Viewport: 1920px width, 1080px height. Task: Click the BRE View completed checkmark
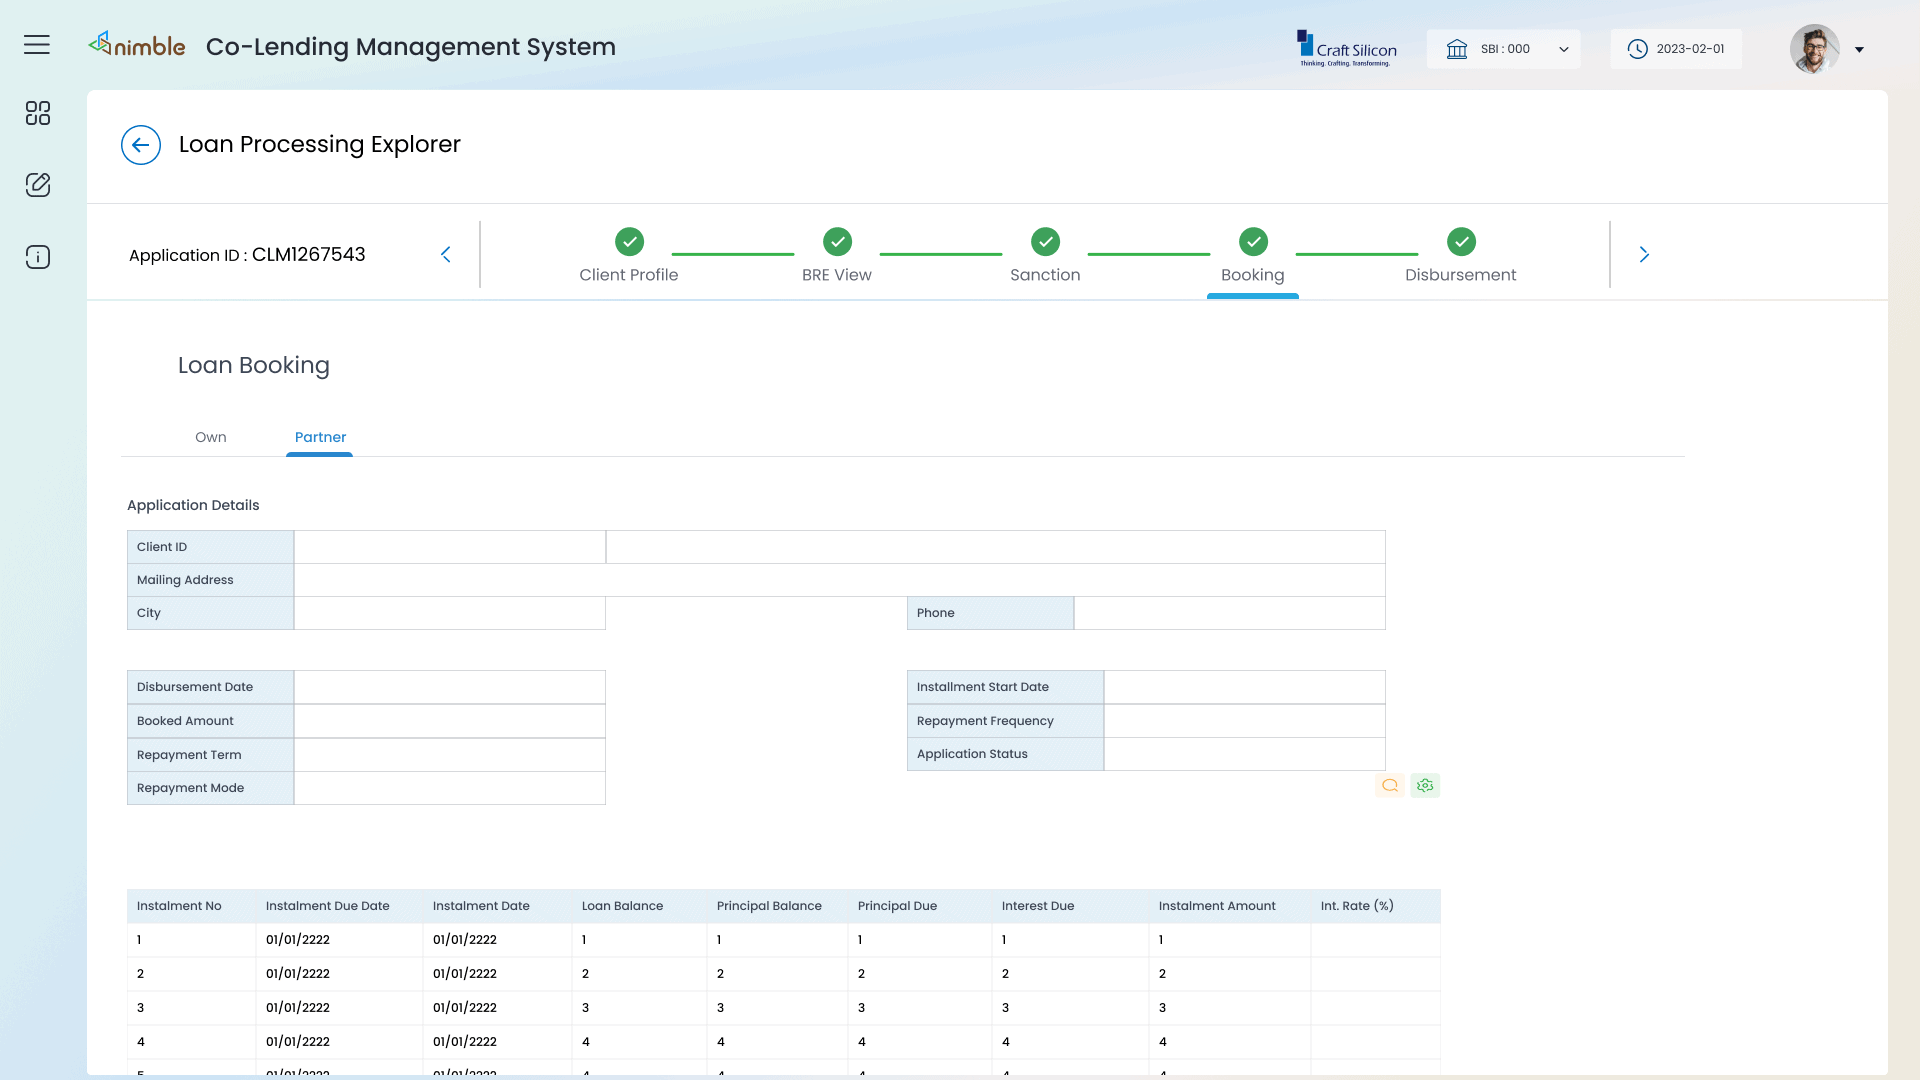click(836, 241)
